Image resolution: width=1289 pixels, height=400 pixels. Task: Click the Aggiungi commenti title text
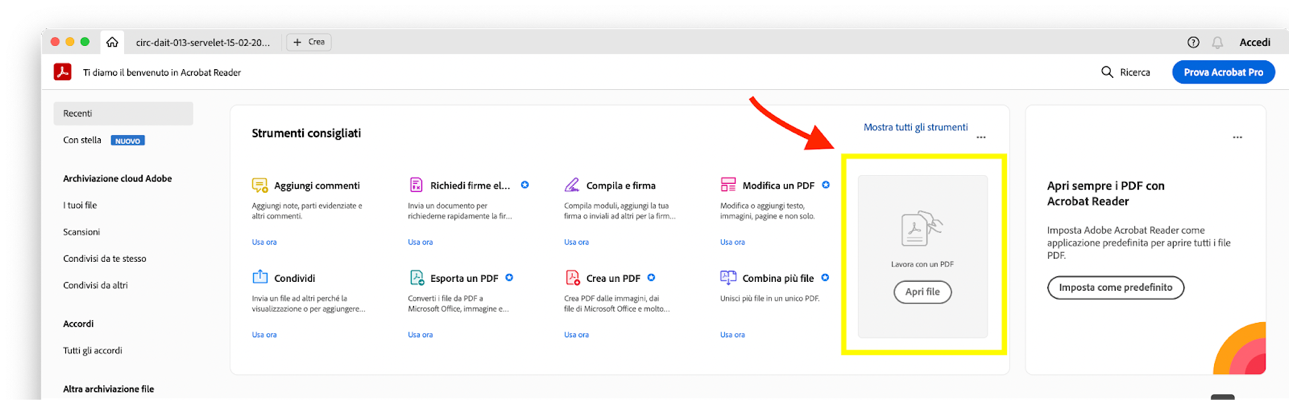pyautogui.click(x=317, y=185)
